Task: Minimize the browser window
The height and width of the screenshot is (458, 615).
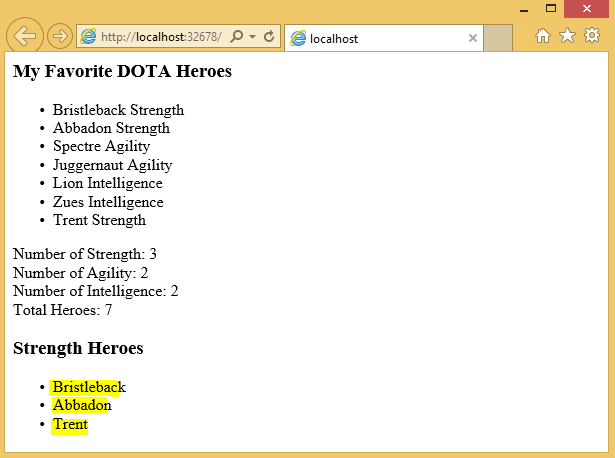Action: (x=524, y=9)
